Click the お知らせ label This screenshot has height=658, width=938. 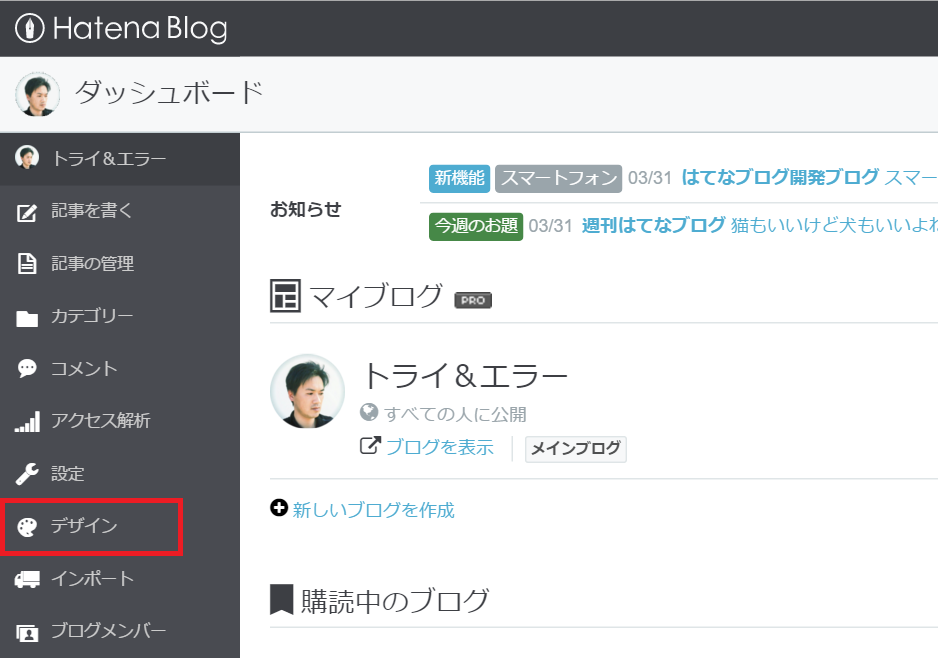[306, 209]
